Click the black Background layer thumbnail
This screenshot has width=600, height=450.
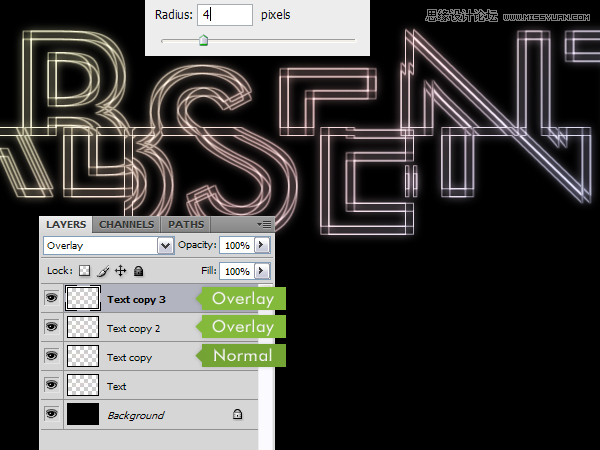(82, 414)
